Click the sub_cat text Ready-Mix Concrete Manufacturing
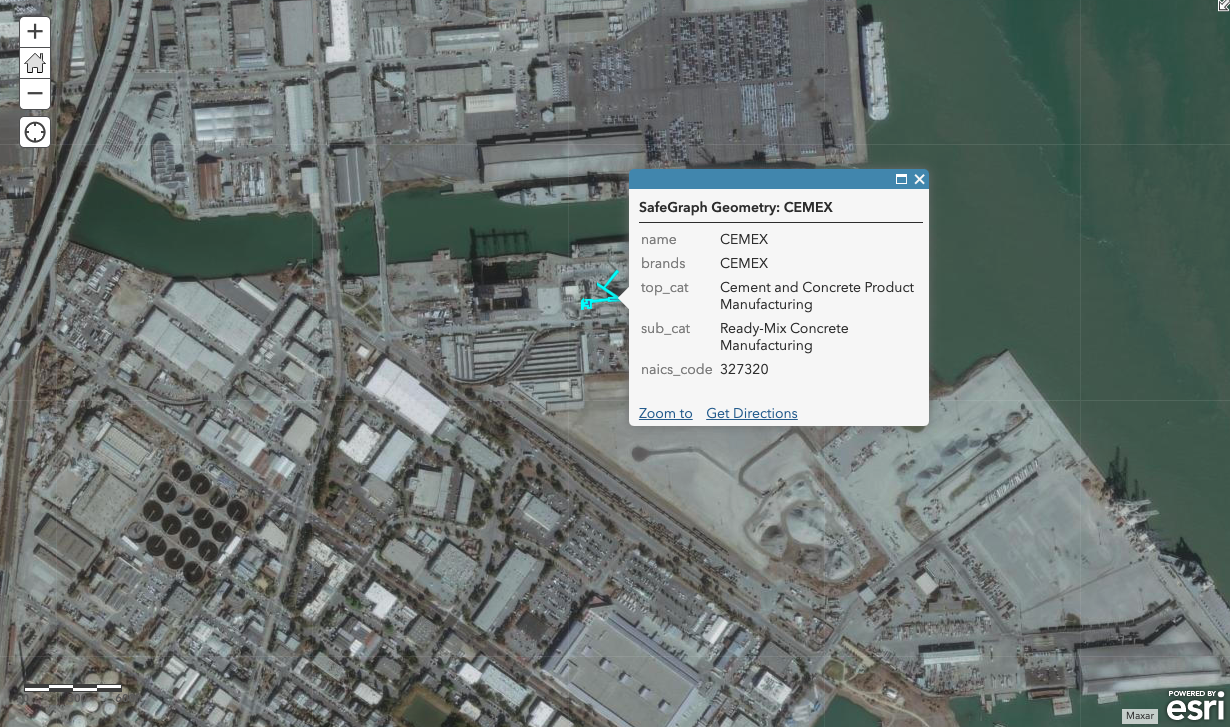Image resolution: width=1230 pixels, height=727 pixels. [784, 336]
